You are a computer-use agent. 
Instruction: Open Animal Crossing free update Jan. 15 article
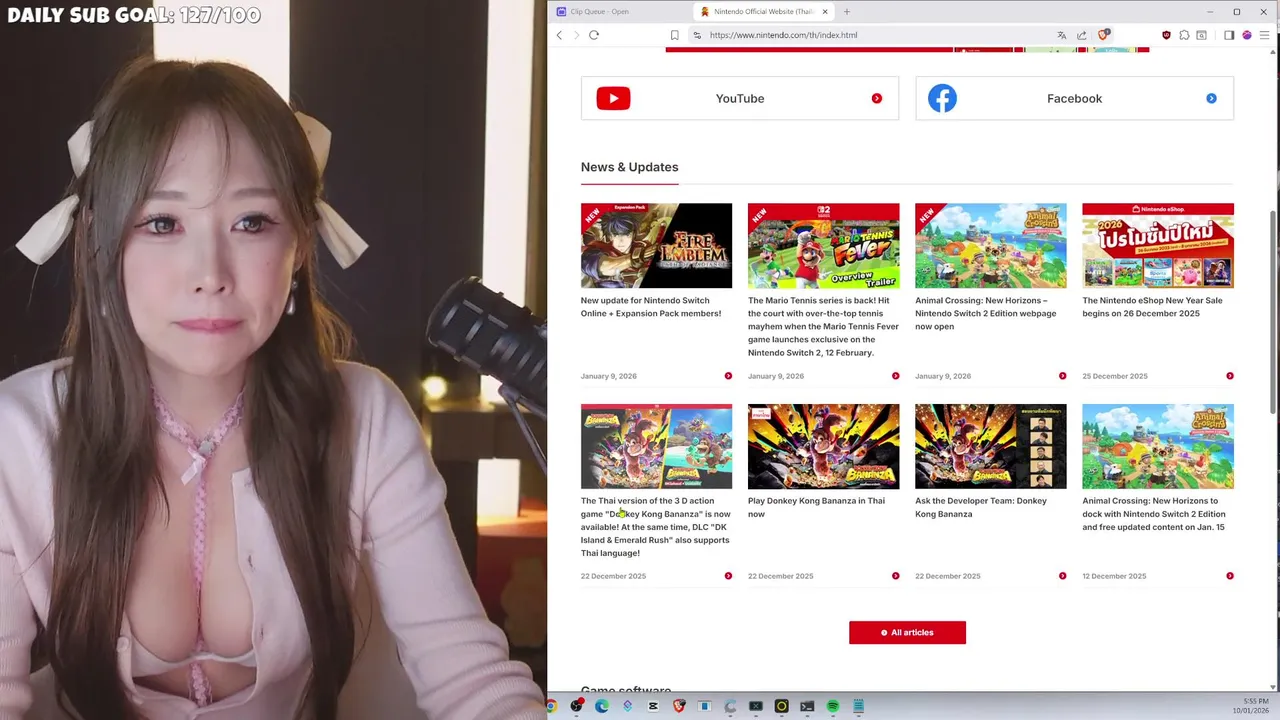point(1154,514)
